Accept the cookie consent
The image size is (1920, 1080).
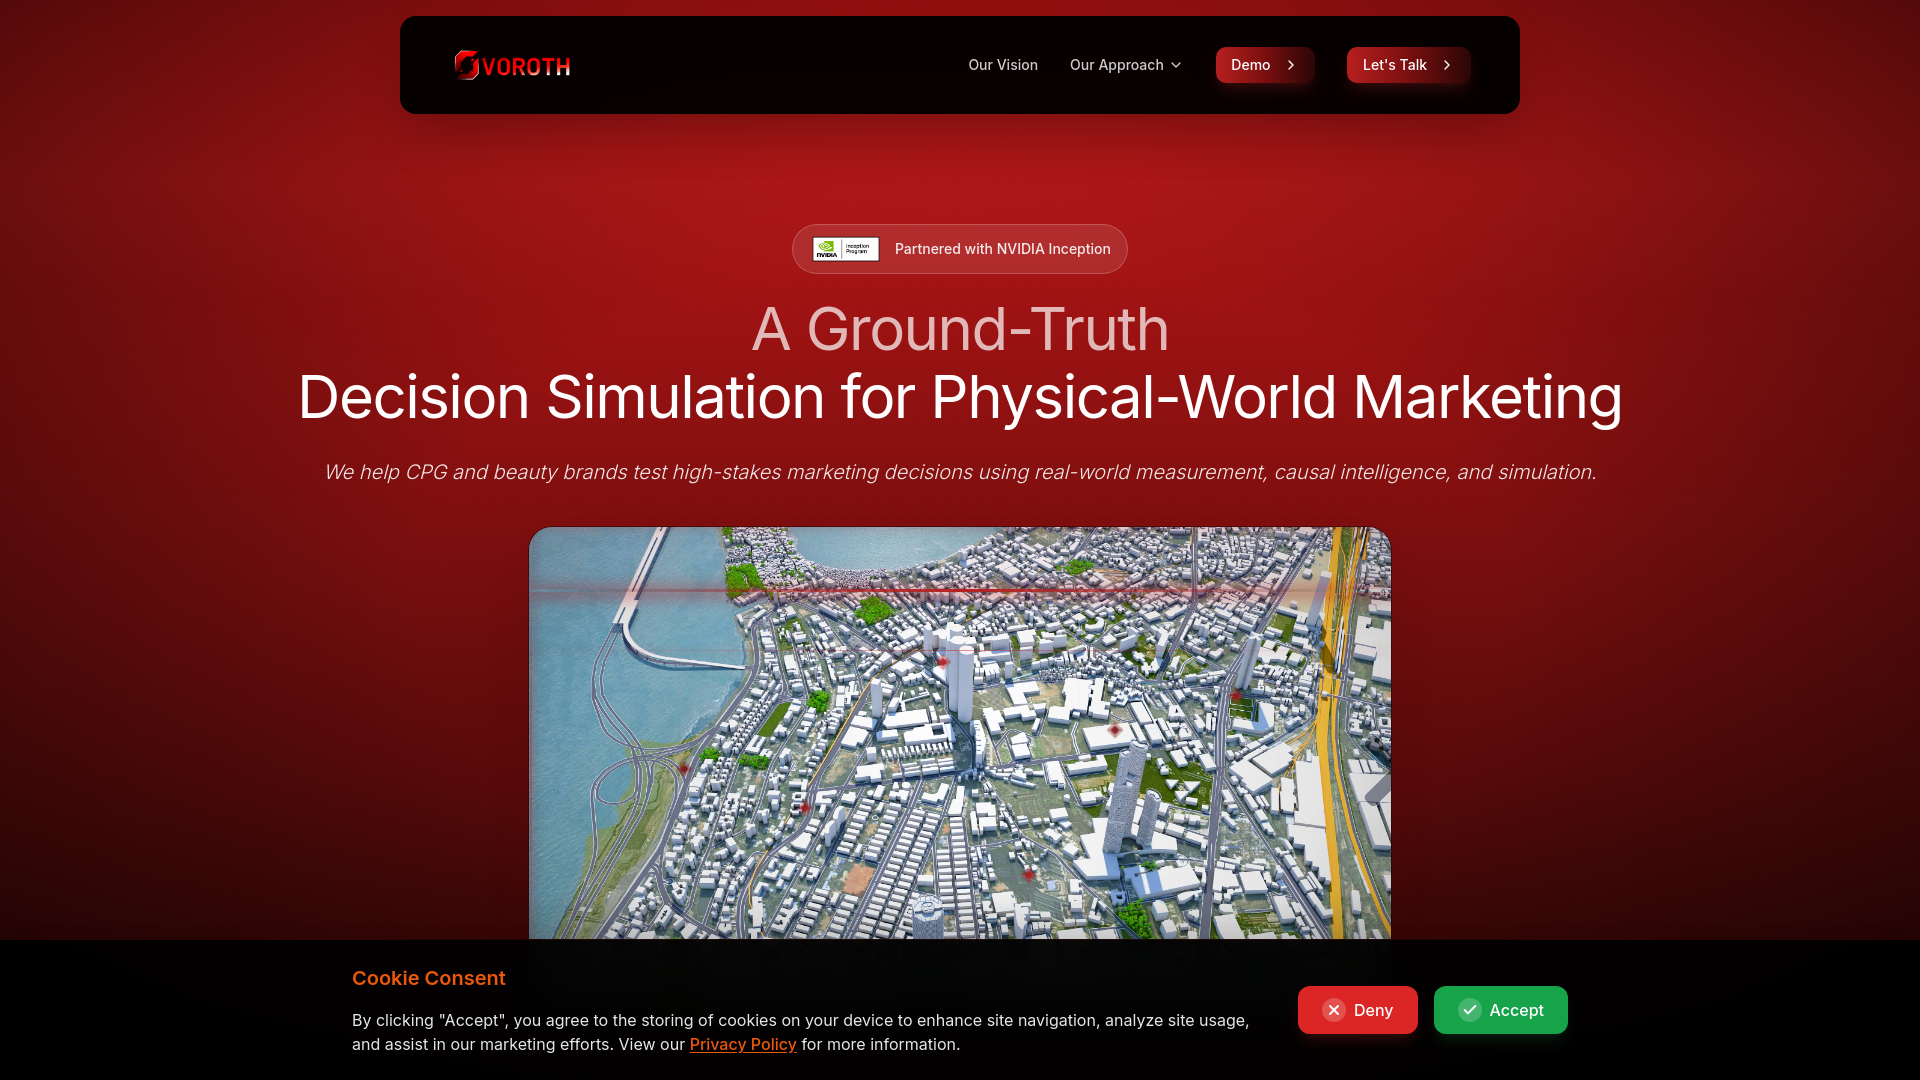[x=1500, y=1010]
